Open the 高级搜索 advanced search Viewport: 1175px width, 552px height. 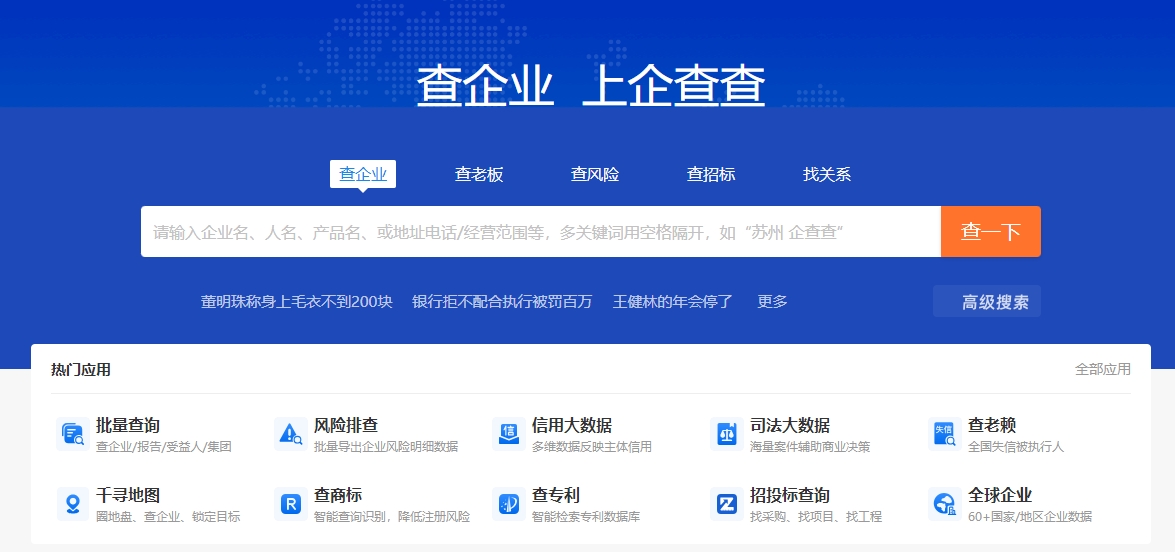pyautogui.click(x=987, y=302)
